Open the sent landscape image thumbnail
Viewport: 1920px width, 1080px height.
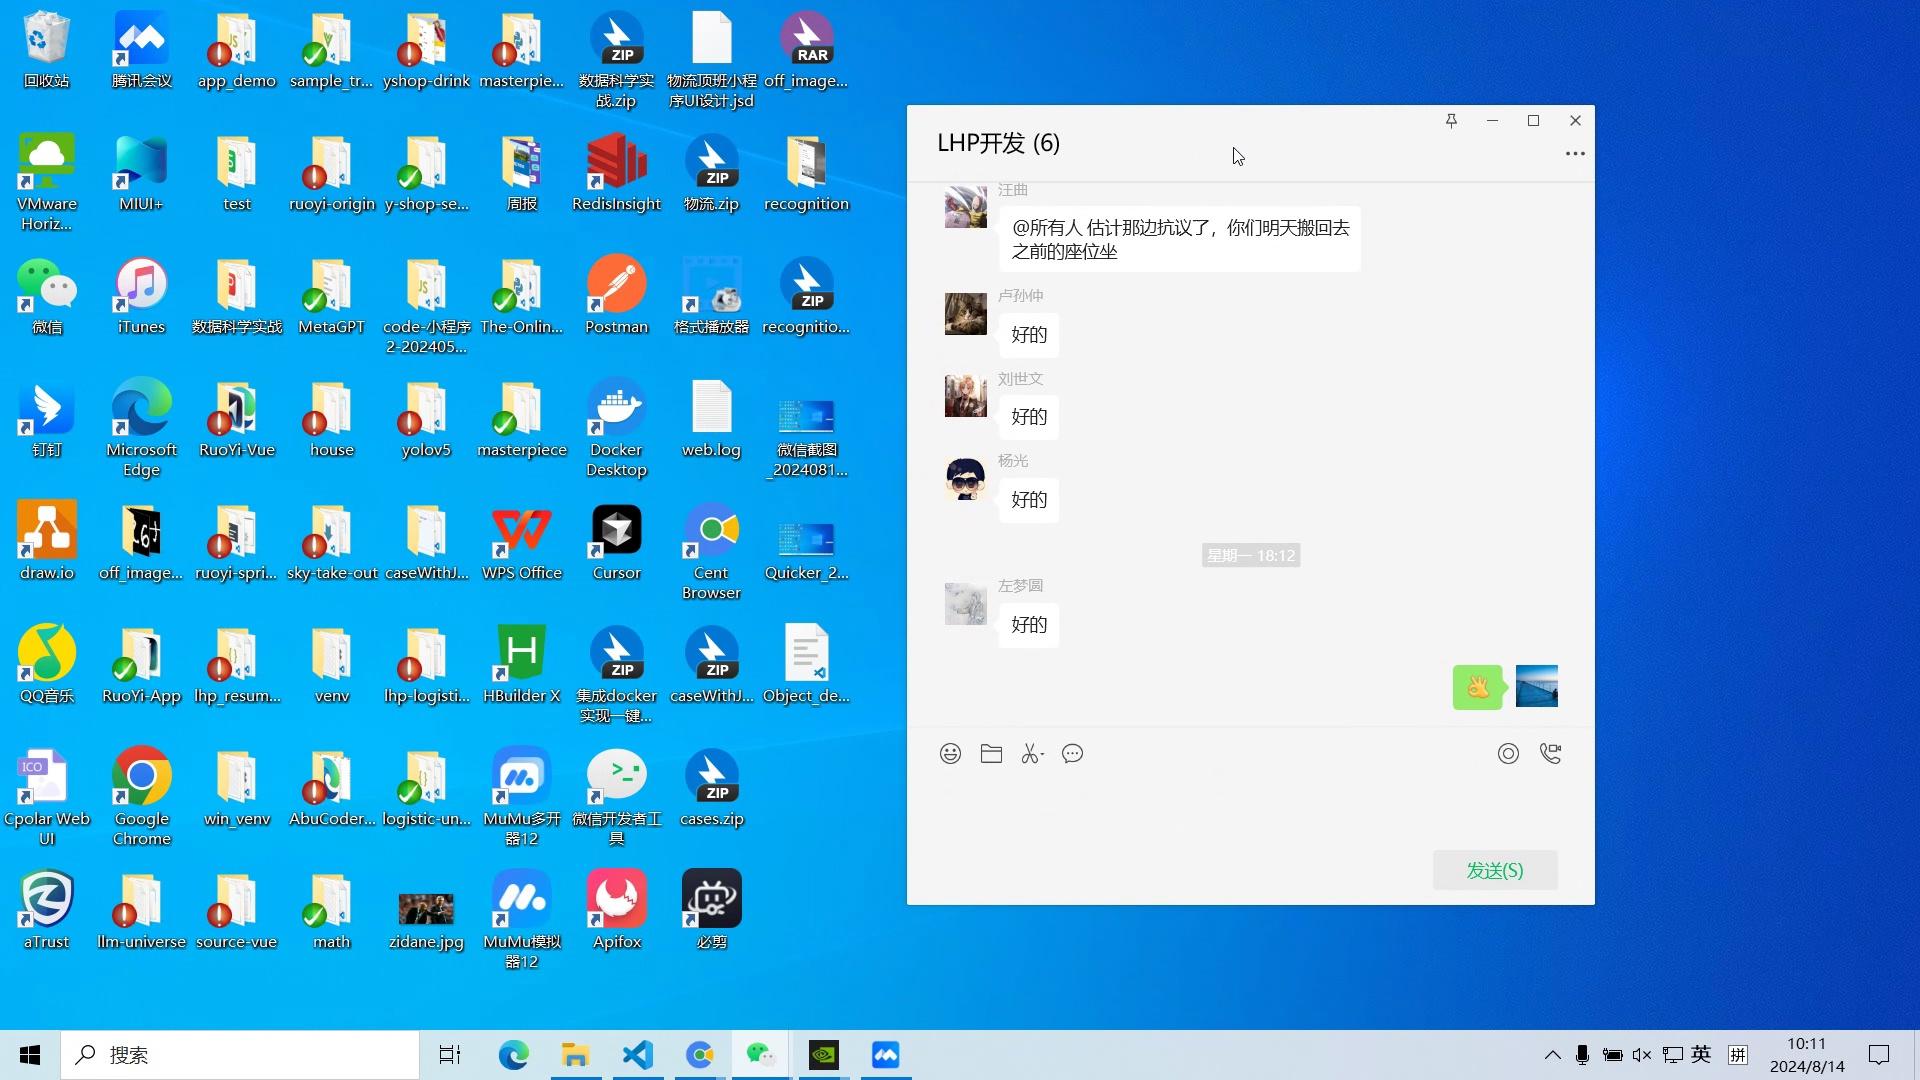coord(1536,687)
